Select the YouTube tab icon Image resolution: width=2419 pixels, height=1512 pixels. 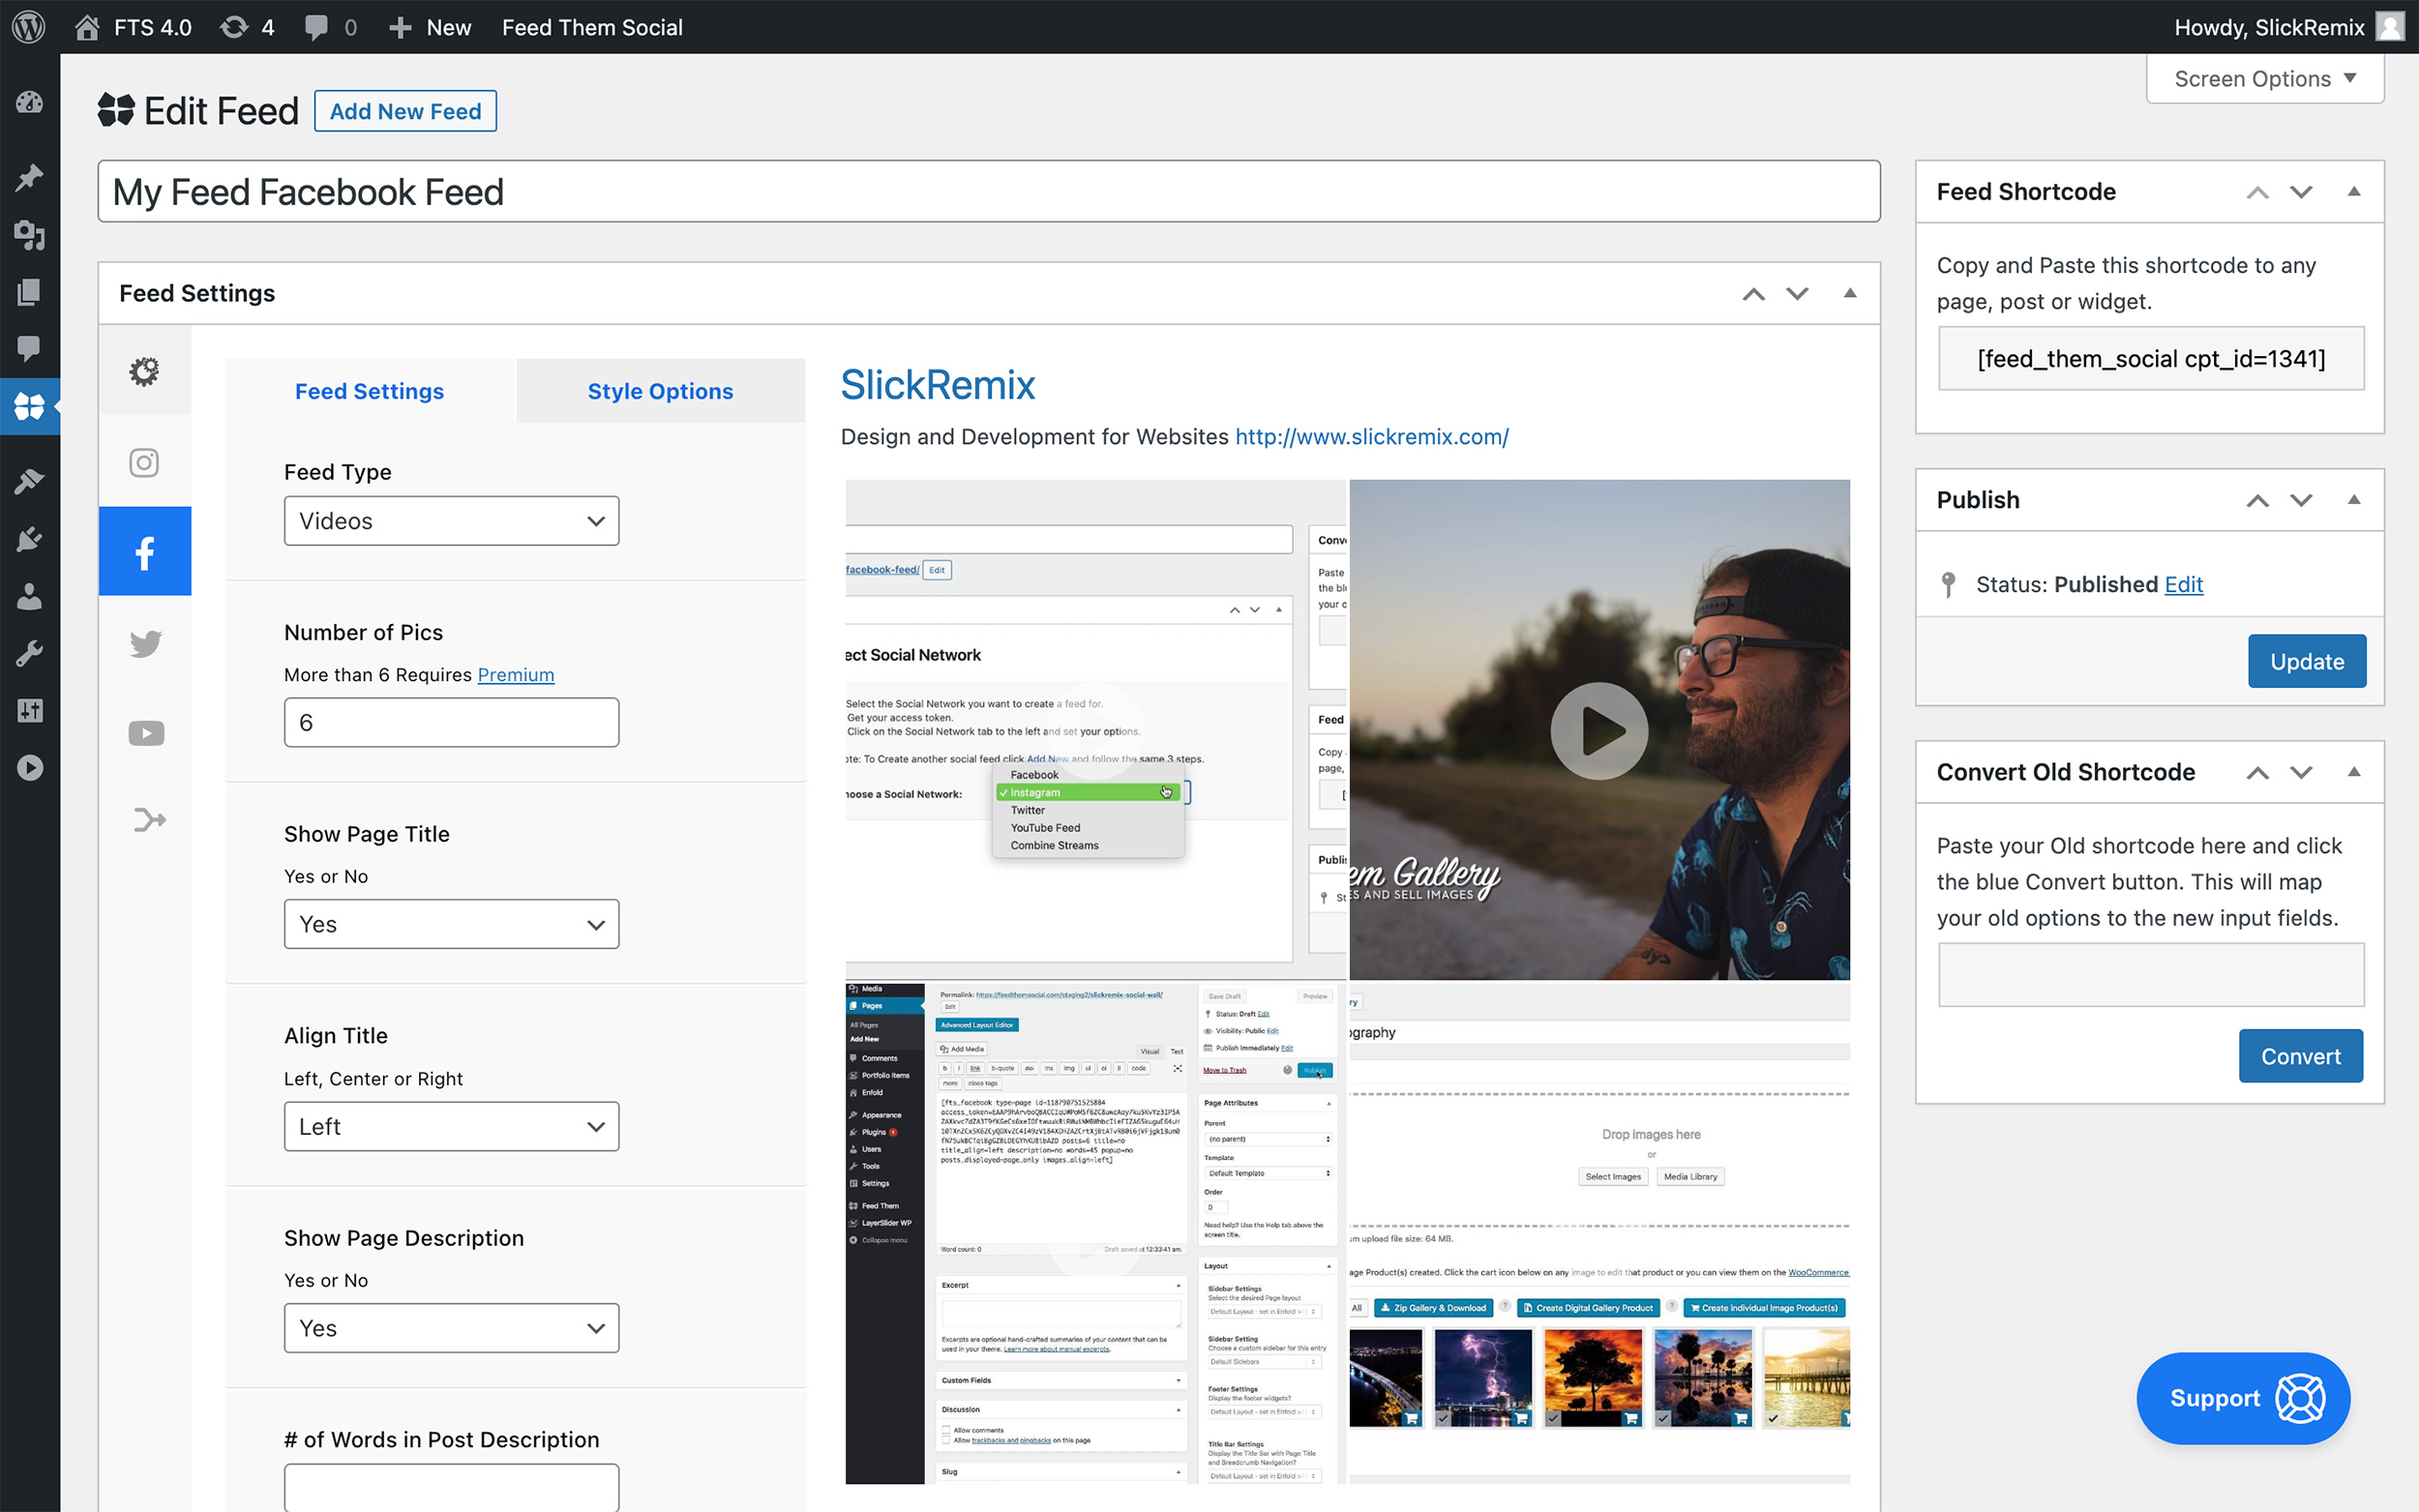click(145, 733)
